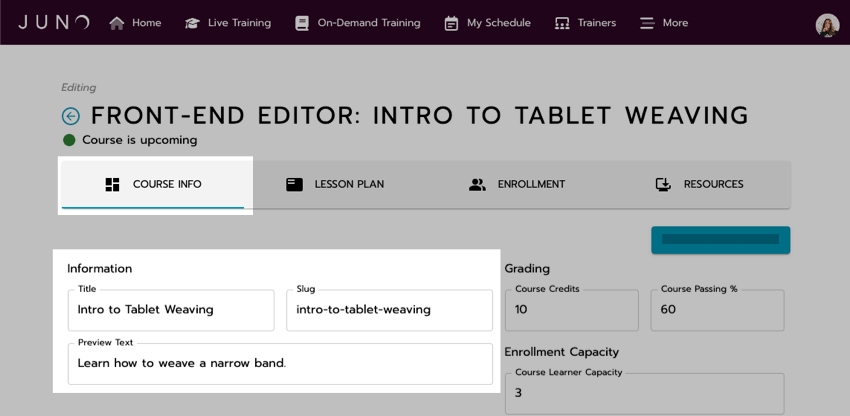Click the On-Demand Training book icon
This screenshot has width=850, height=416.
(302, 23)
